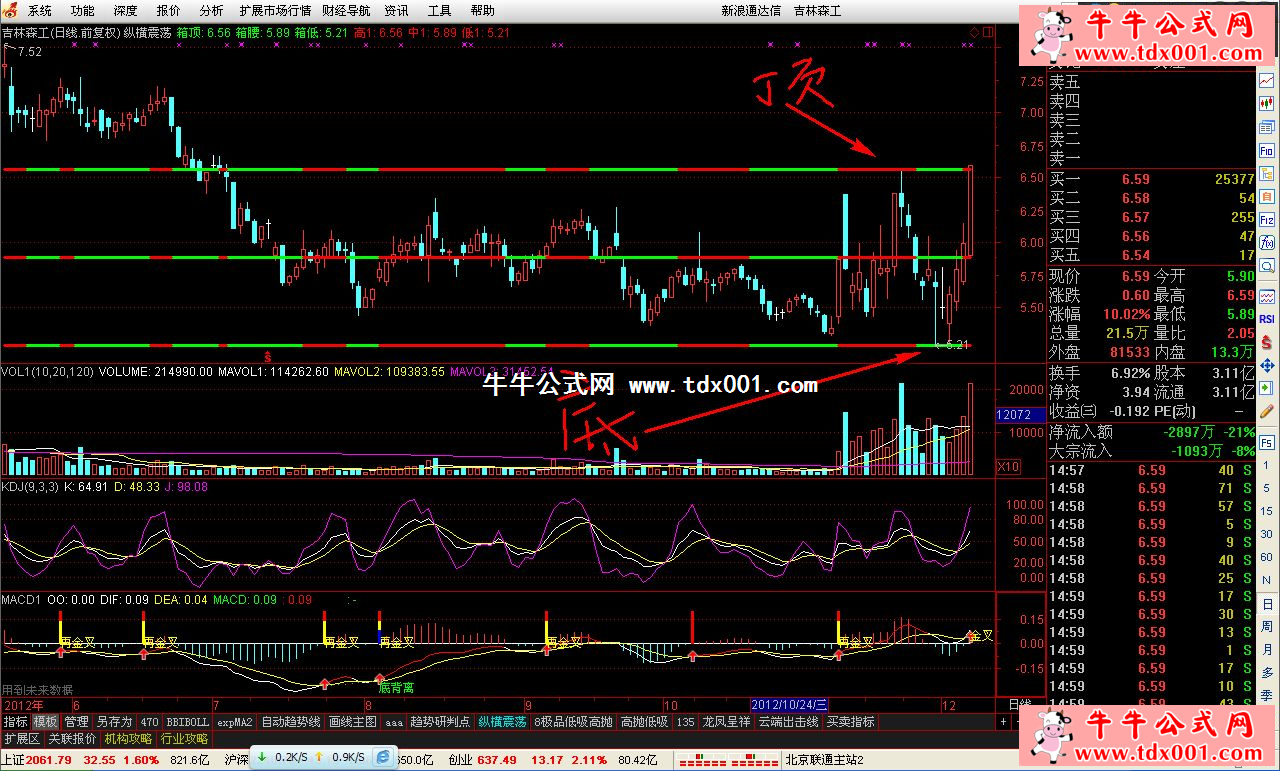Screen dimensions: 1280x771
Task: Select the 趋势研判点 indicator tab
Action: 440,721
